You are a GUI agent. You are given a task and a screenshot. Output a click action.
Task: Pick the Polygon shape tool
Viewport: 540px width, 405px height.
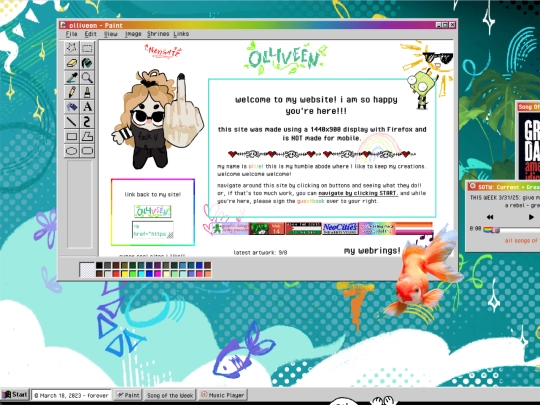pyautogui.click(x=87, y=136)
